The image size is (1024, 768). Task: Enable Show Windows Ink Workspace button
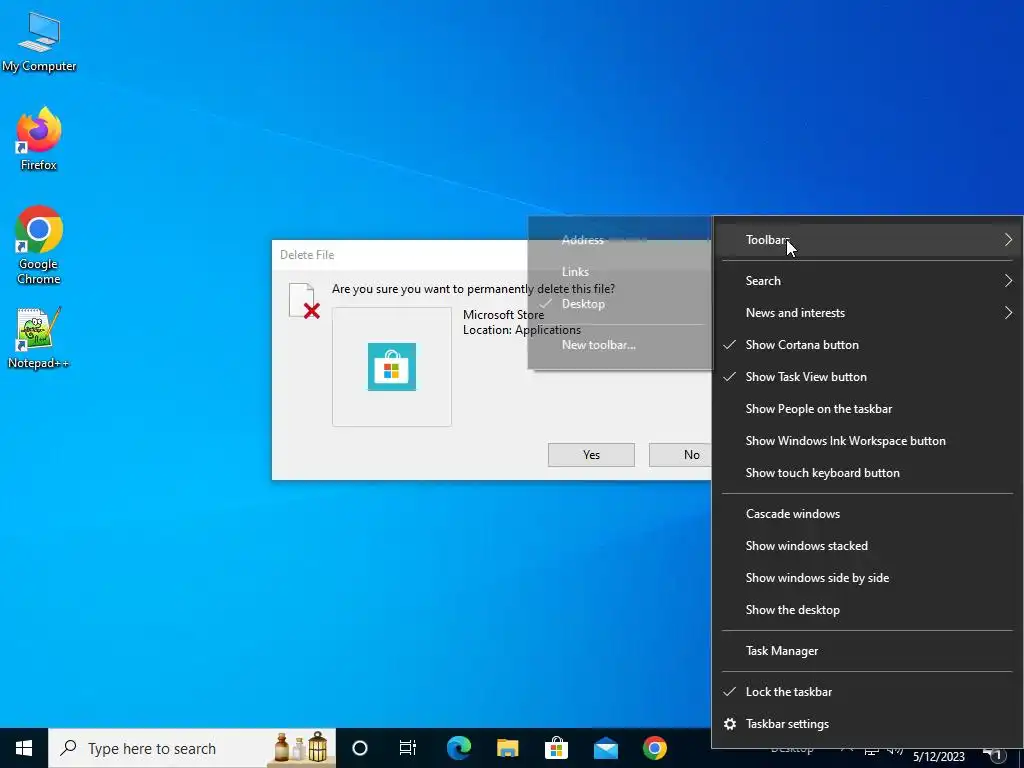[x=867, y=441]
